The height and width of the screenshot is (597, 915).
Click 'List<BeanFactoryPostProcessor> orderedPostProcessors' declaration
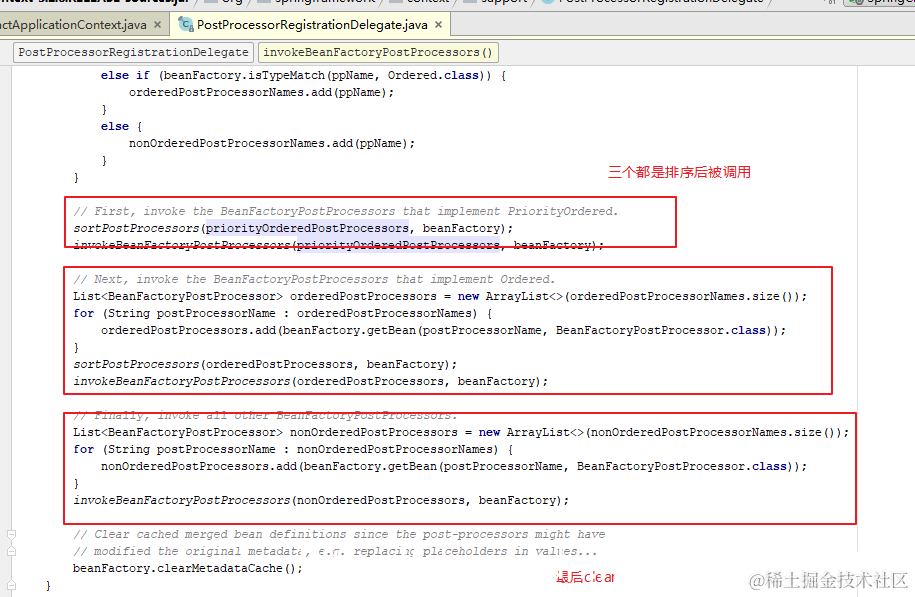click(x=440, y=296)
